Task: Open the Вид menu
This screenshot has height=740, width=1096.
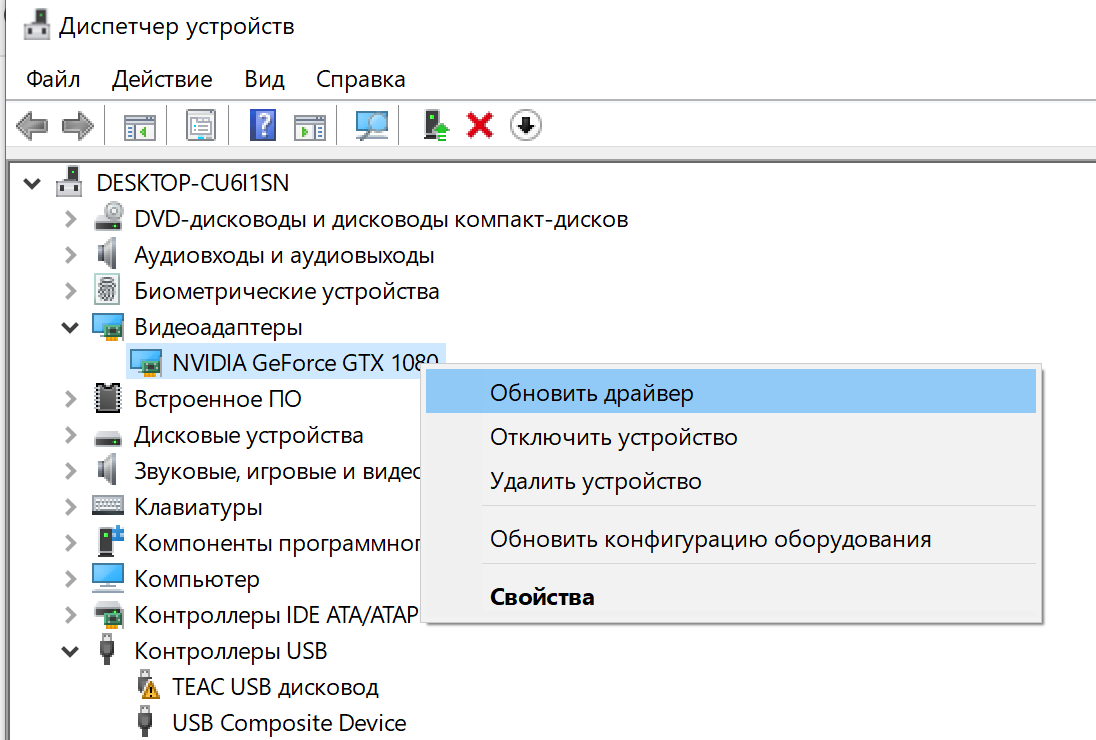Action: (x=264, y=79)
